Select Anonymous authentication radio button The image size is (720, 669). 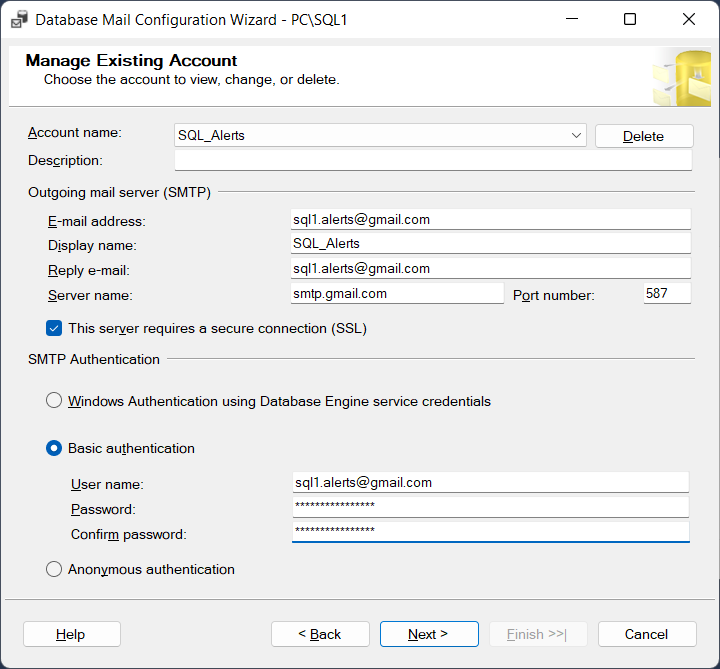pos(54,569)
